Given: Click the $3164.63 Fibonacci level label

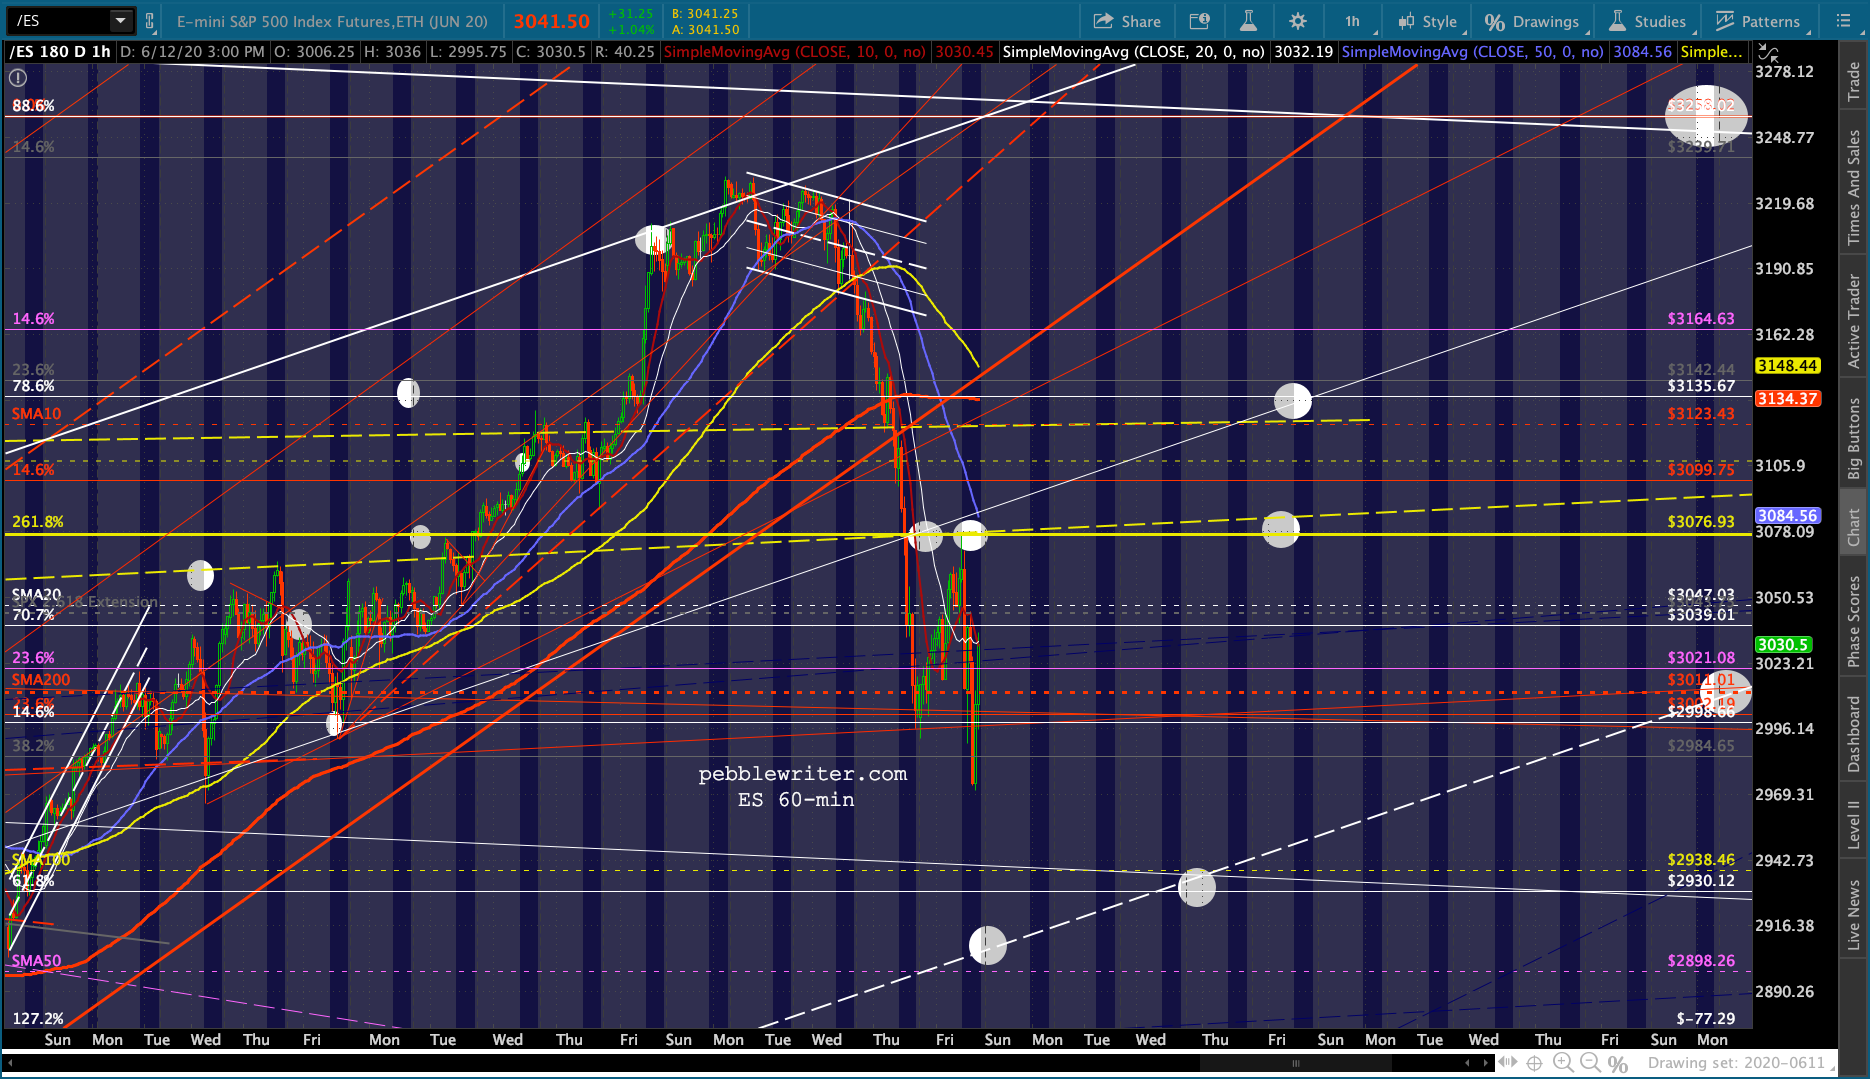Looking at the screenshot, I should click(x=1701, y=319).
